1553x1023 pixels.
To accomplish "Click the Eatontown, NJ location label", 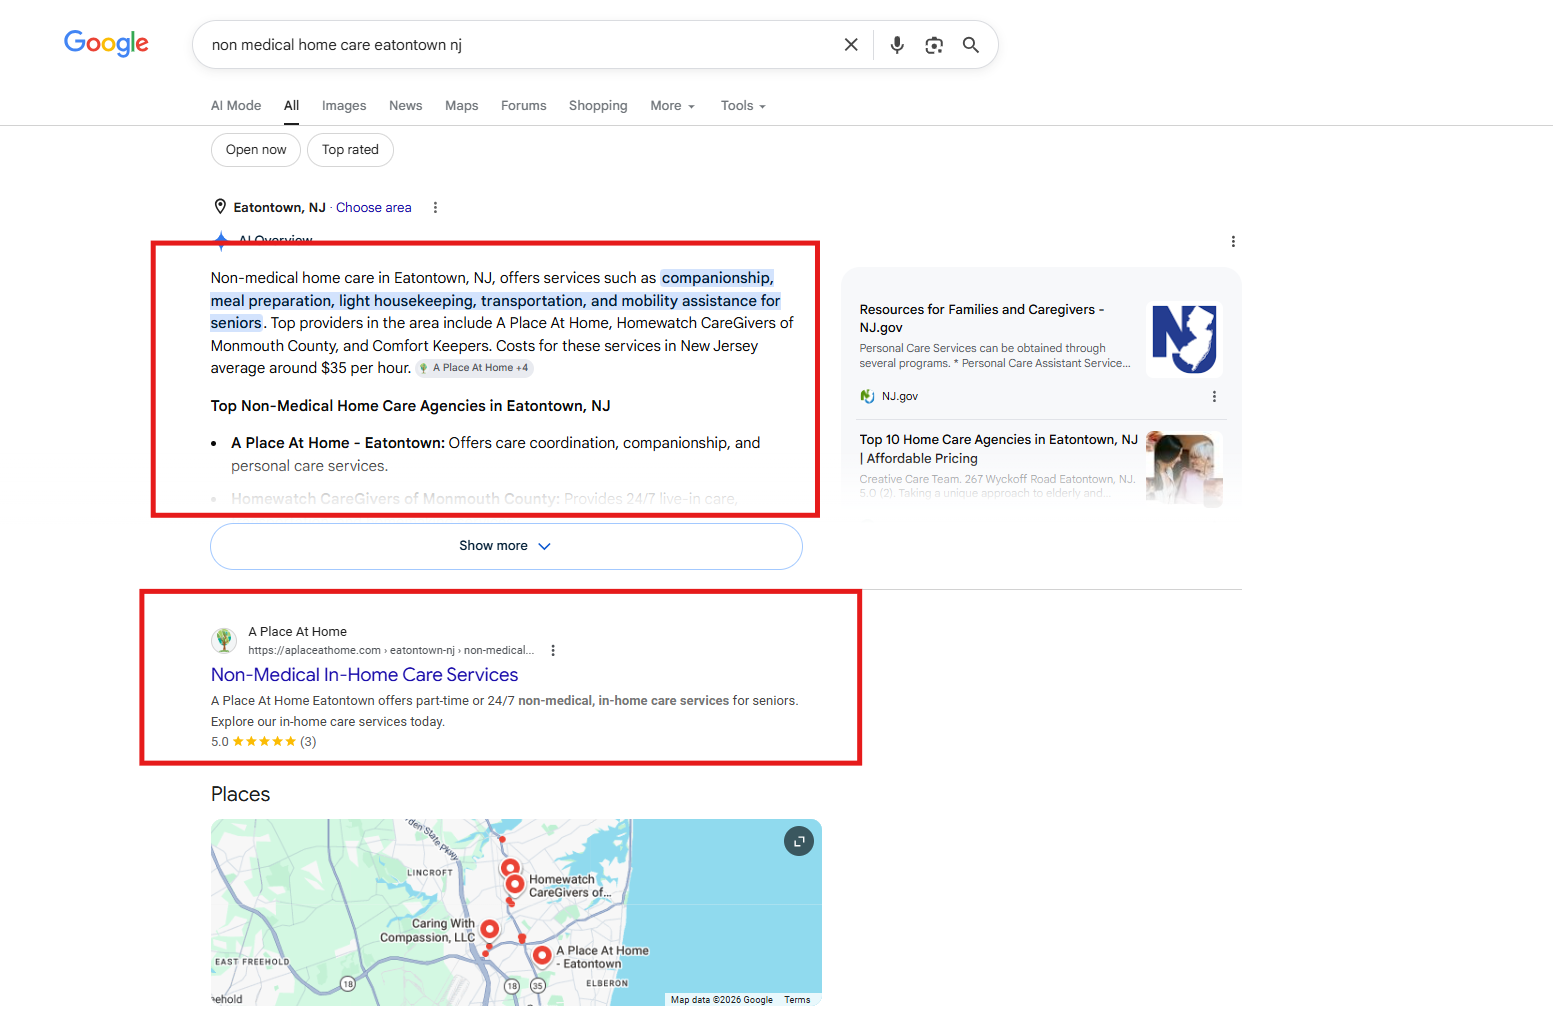I will (x=280, y=208).
